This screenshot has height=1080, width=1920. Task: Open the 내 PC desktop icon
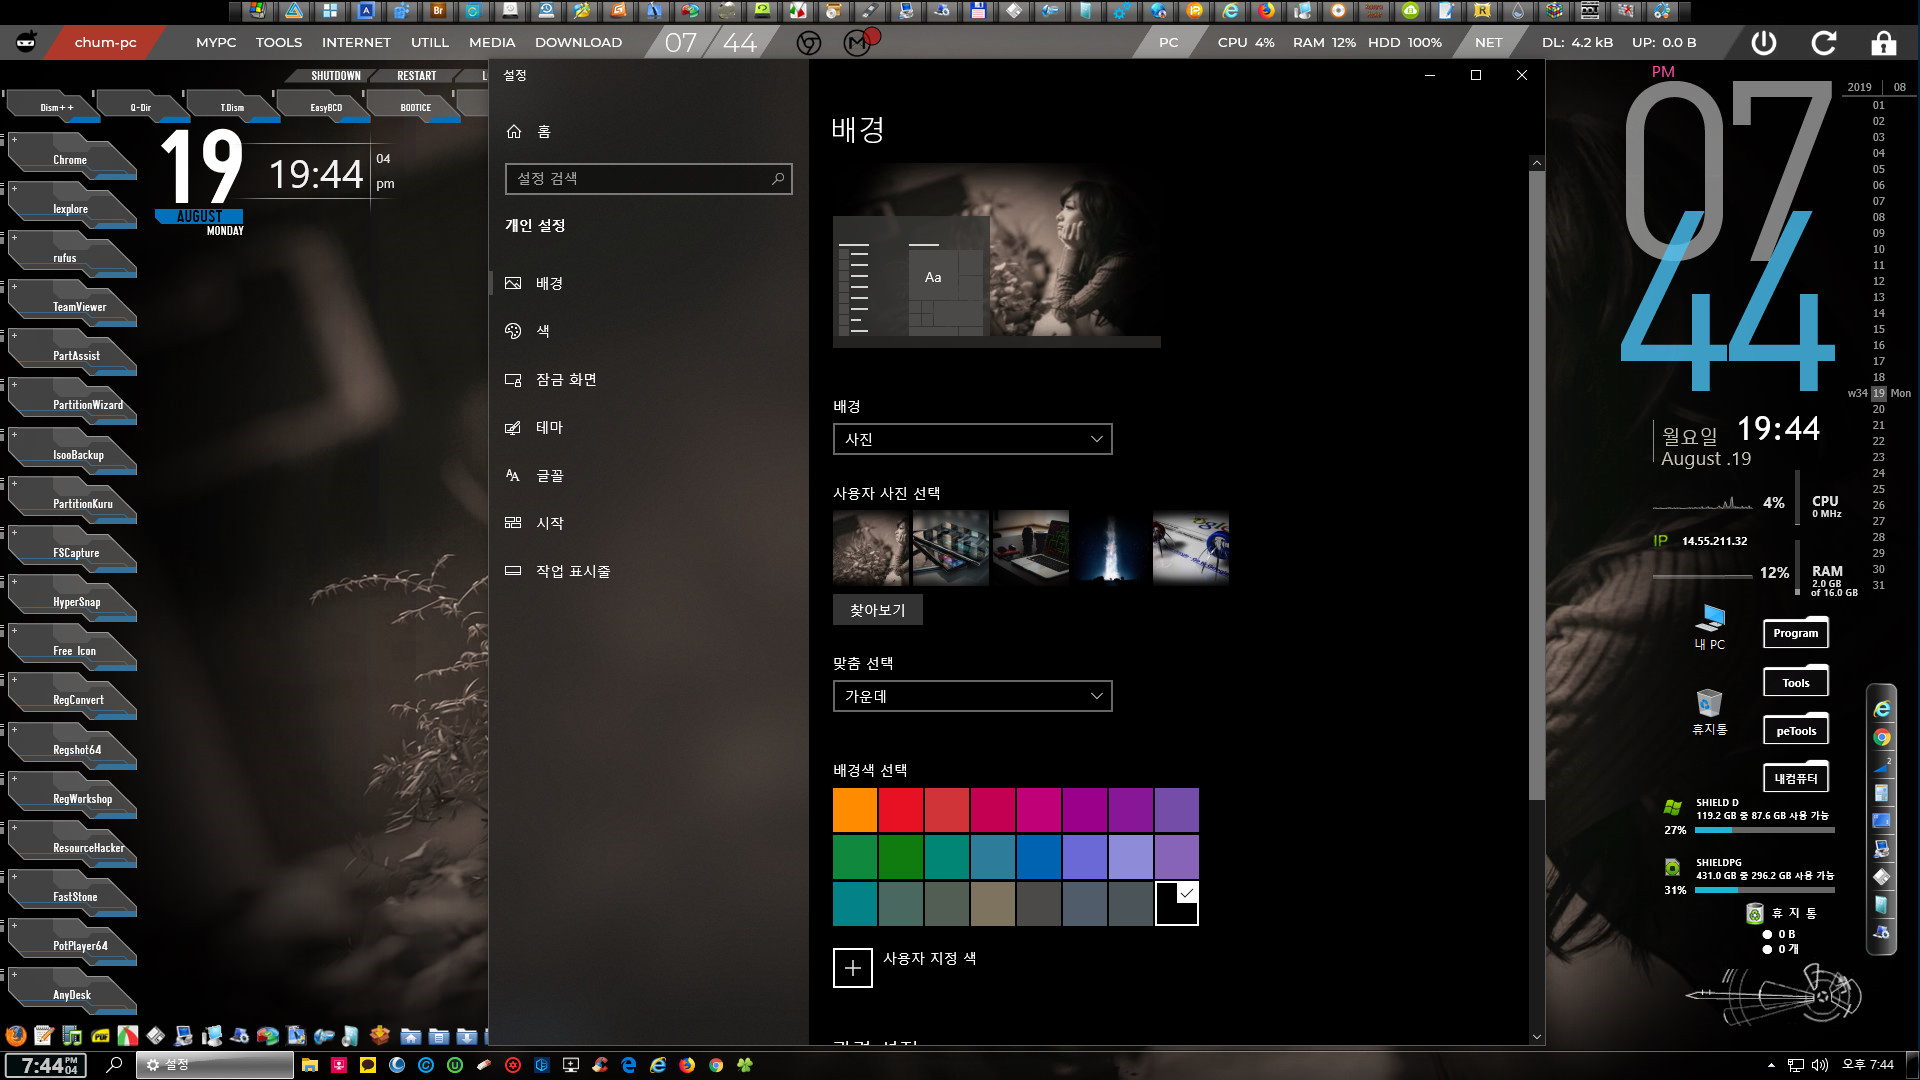1710,627
